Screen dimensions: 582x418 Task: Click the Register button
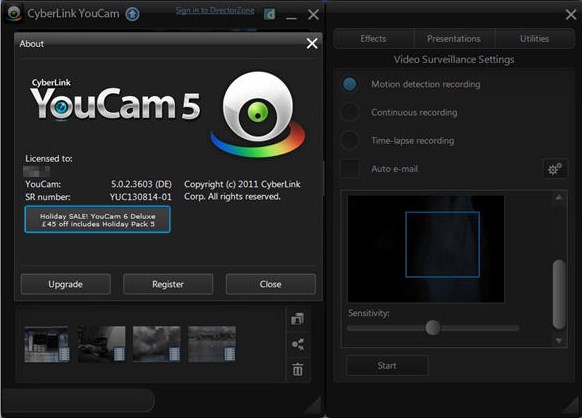[x=168, y=284]
